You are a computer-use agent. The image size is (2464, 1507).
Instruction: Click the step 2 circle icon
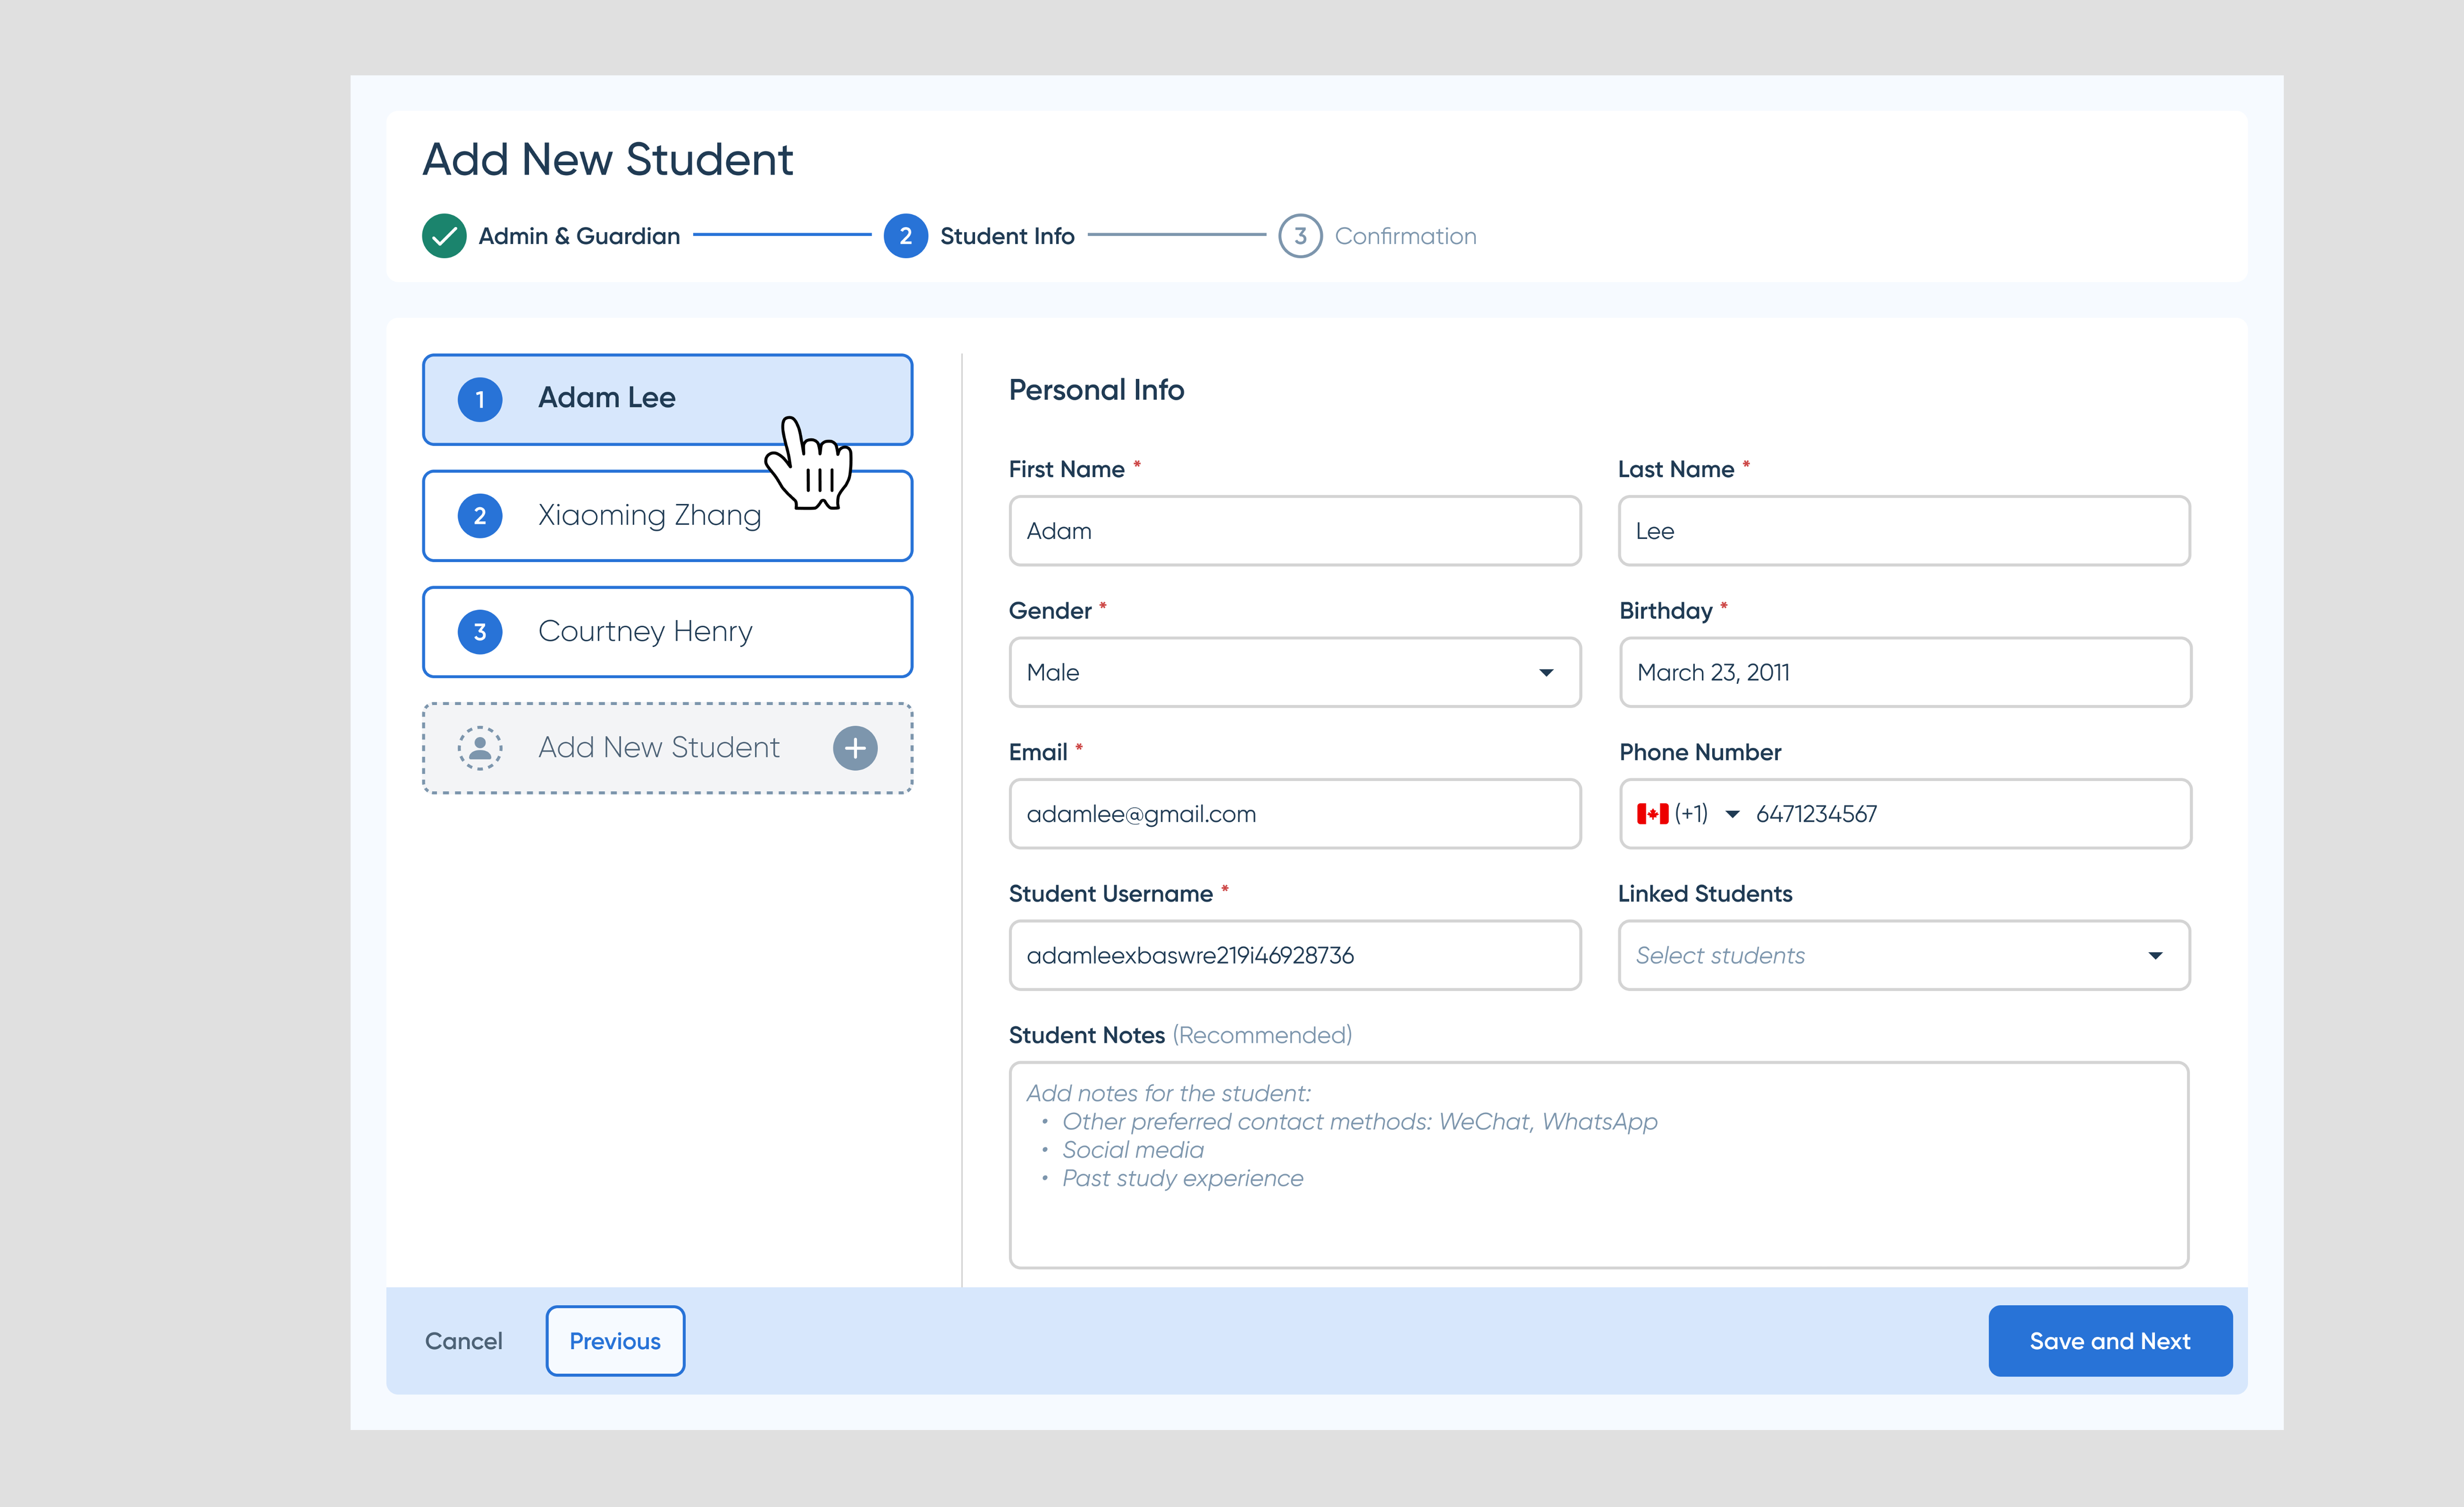(x=905, y=236)
